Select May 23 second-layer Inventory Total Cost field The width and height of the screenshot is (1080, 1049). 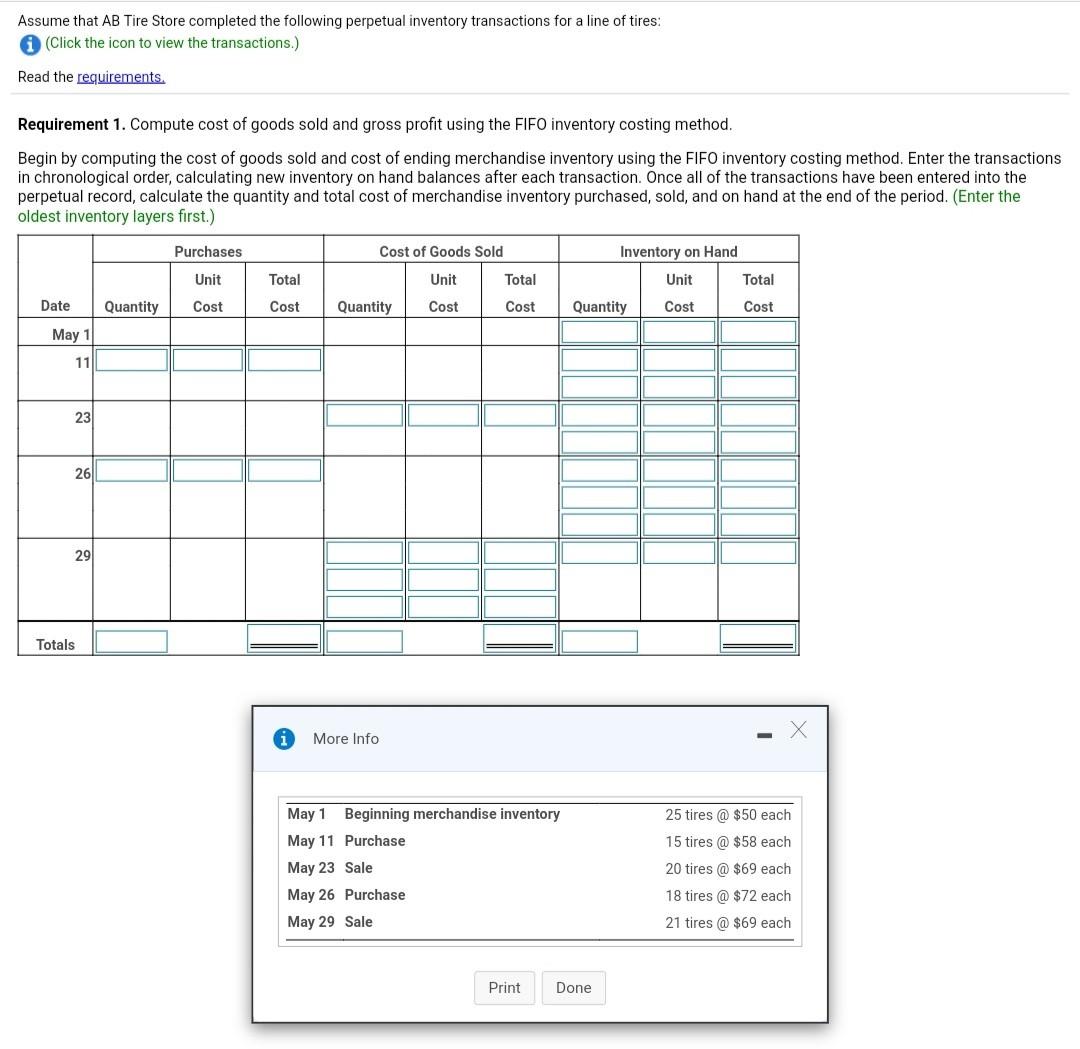pos(758,442)
